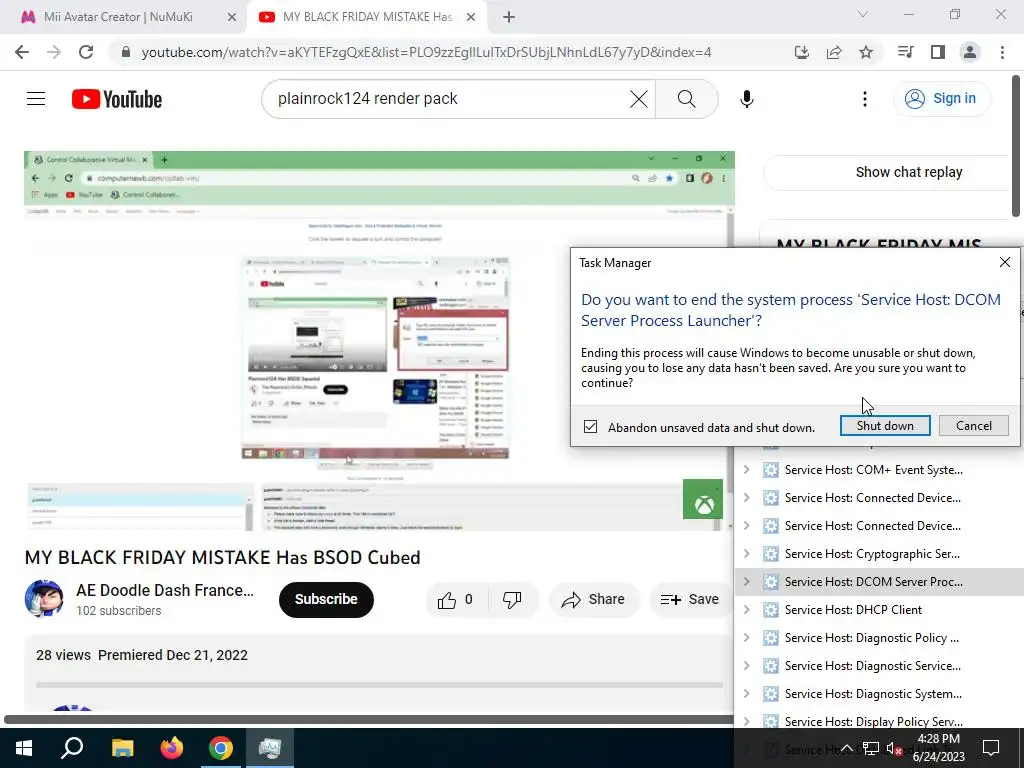Image resolution: width=1024 pixels, height=768 pixels.
Task: Open Chrome media control icon
Action: pos(905,52)
